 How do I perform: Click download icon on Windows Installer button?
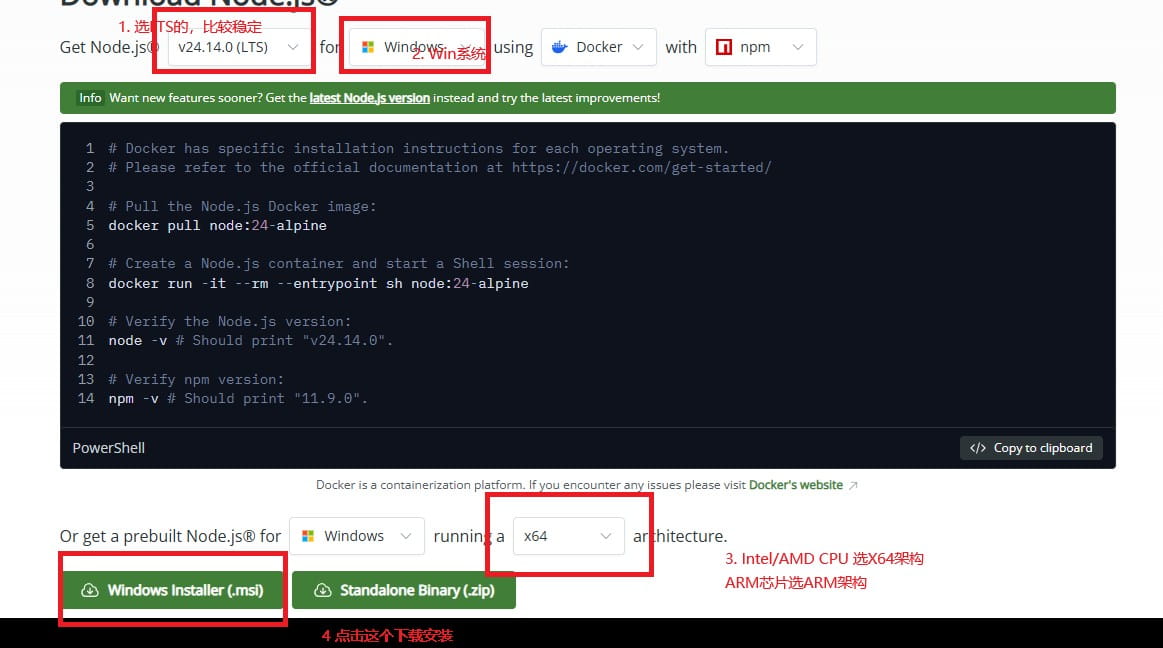coord(89,590)
